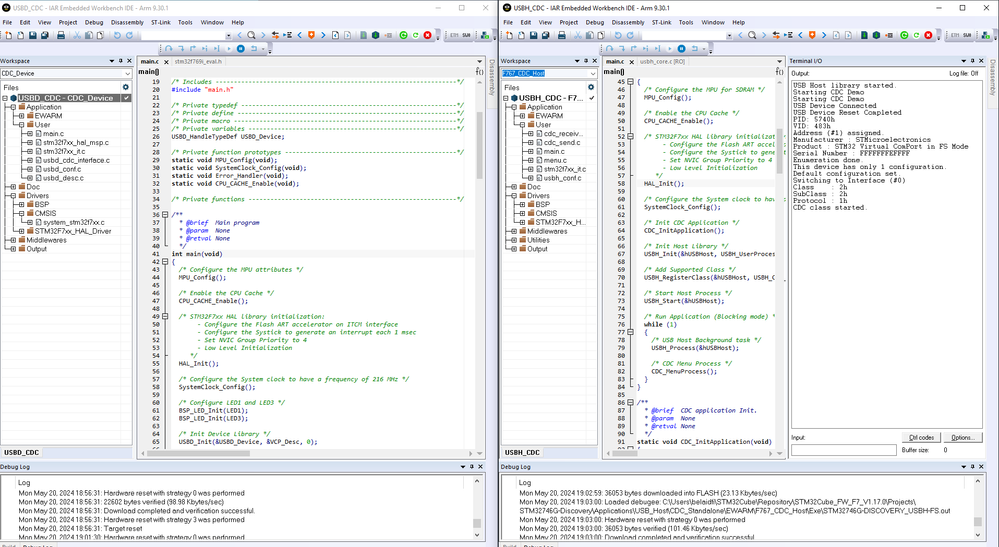Click Go (run) icon in USBD_CDC debug toolbar

(229, 48)
